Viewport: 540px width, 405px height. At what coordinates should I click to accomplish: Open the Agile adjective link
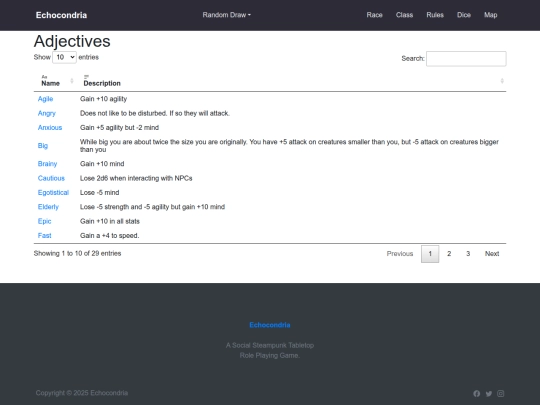(x=45, y=99)
